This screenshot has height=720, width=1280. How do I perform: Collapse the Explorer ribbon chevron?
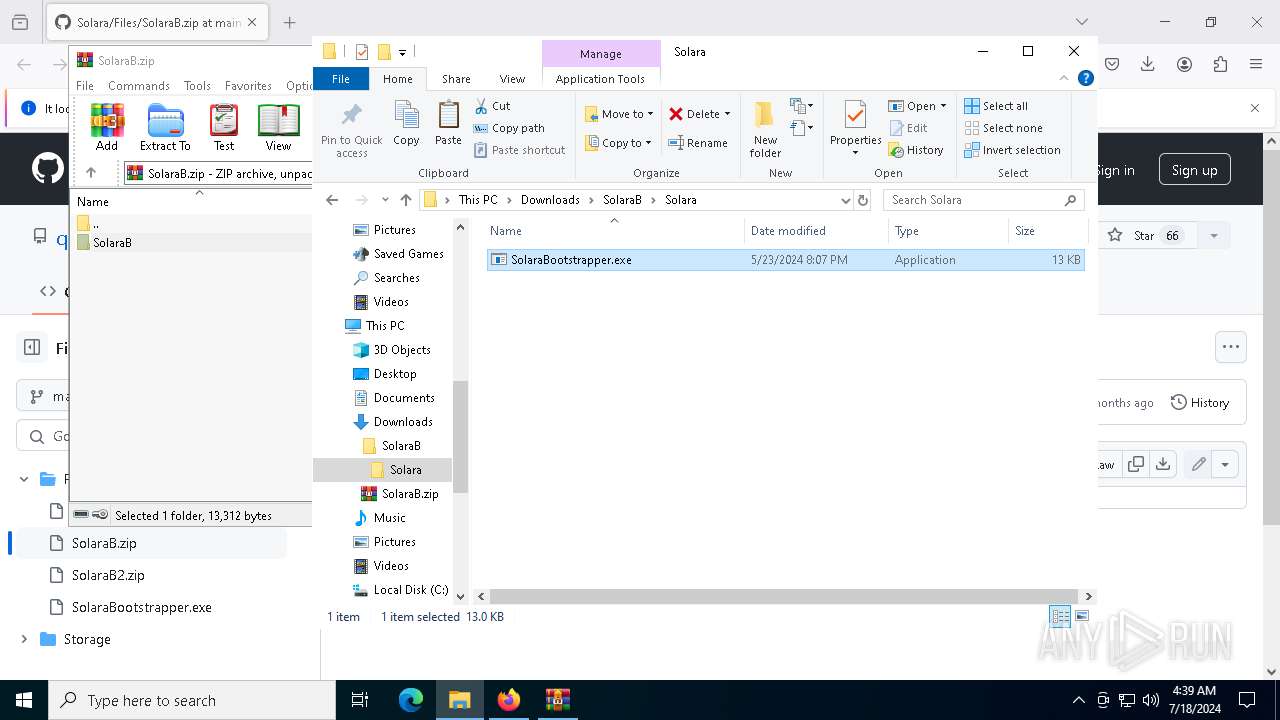1065,78
